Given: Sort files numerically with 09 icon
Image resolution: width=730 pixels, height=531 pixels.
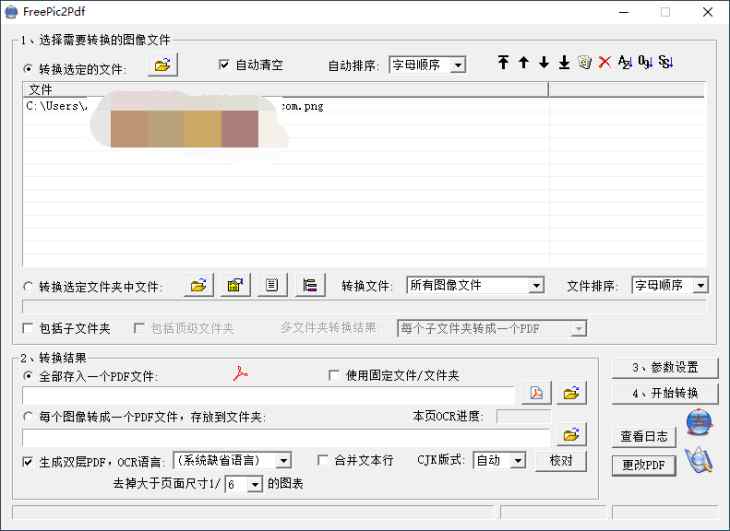Looking at the screenshot, I should (x=645, y=62).
